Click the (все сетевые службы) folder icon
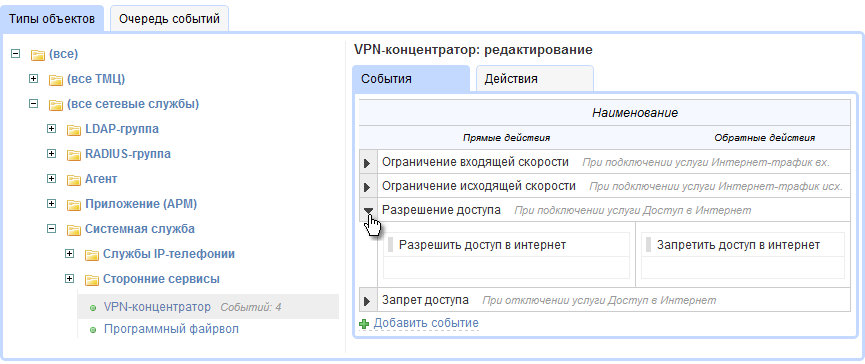This screenshot has height=364, width=865. point(56,105)
